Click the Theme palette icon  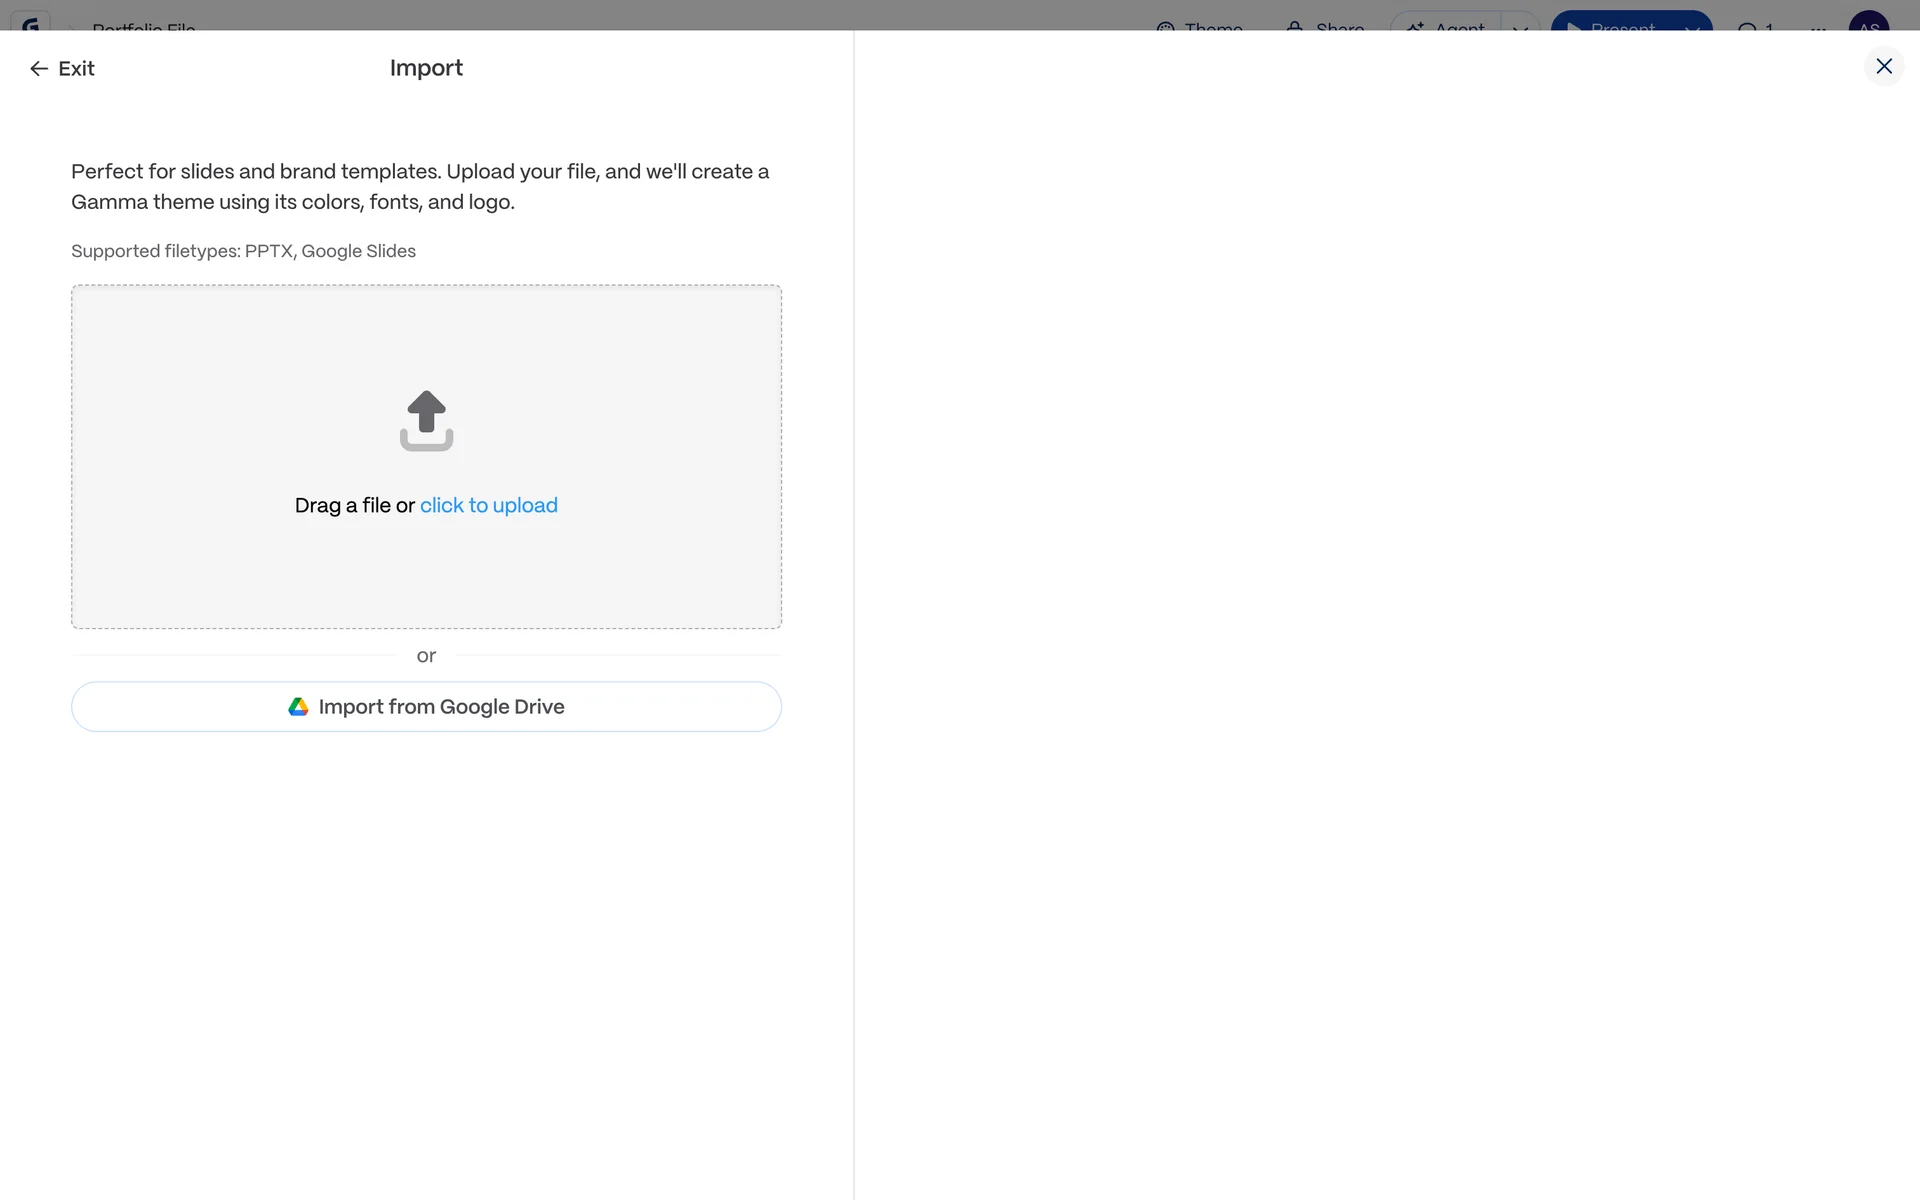coord(1165,26)
